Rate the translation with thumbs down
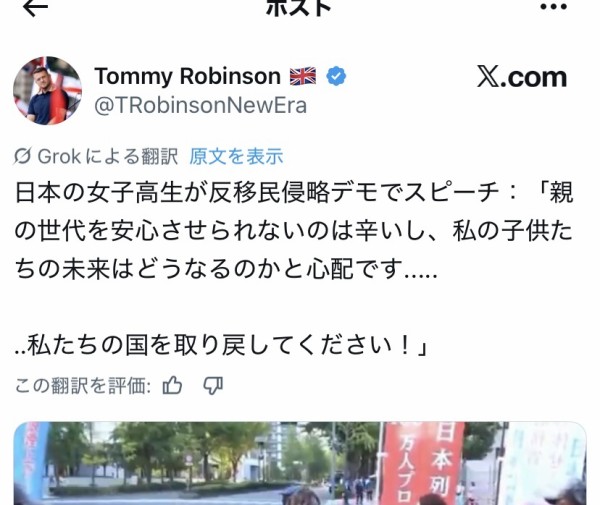600x505 pixels. (x=213, y=386)
